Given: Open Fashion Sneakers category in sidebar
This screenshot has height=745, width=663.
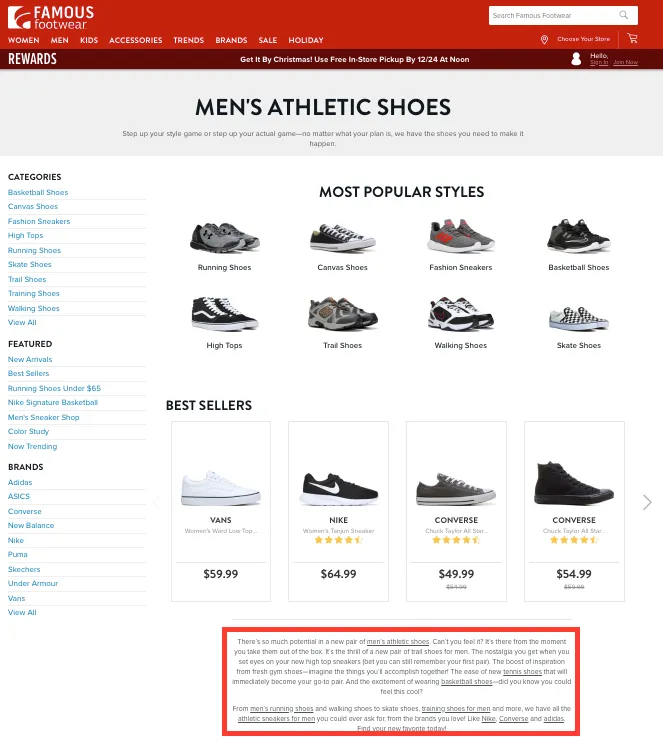Looking at the screenshot, I should (39, 221).
